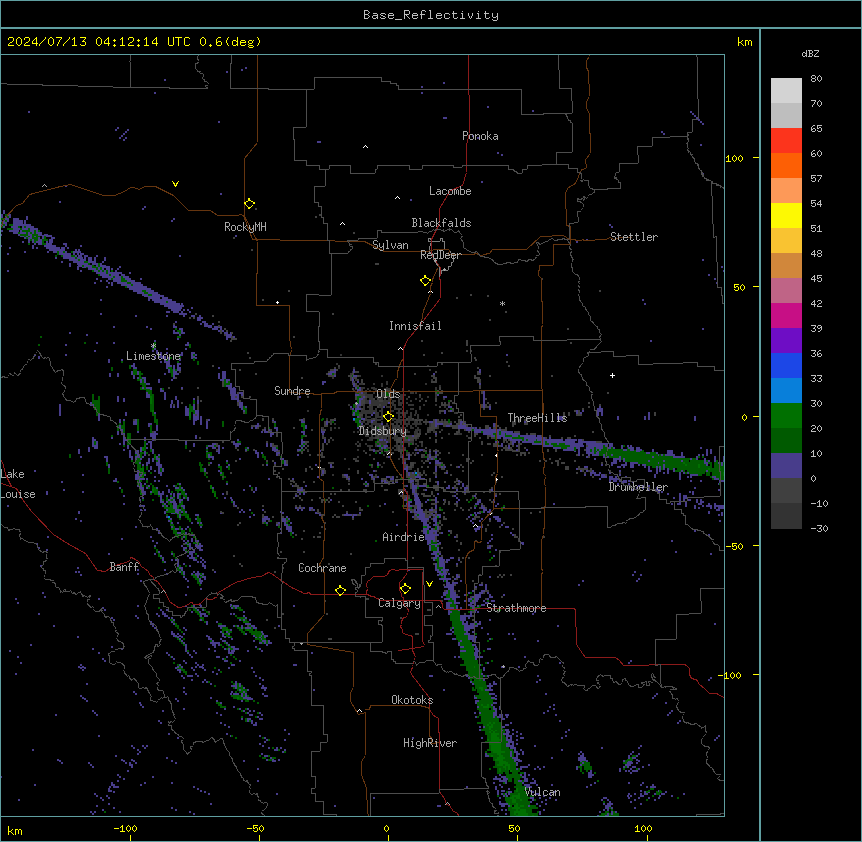Screen dimensions: 862x842
Task: Click the Ponoka city label
Action: [480, 136]
